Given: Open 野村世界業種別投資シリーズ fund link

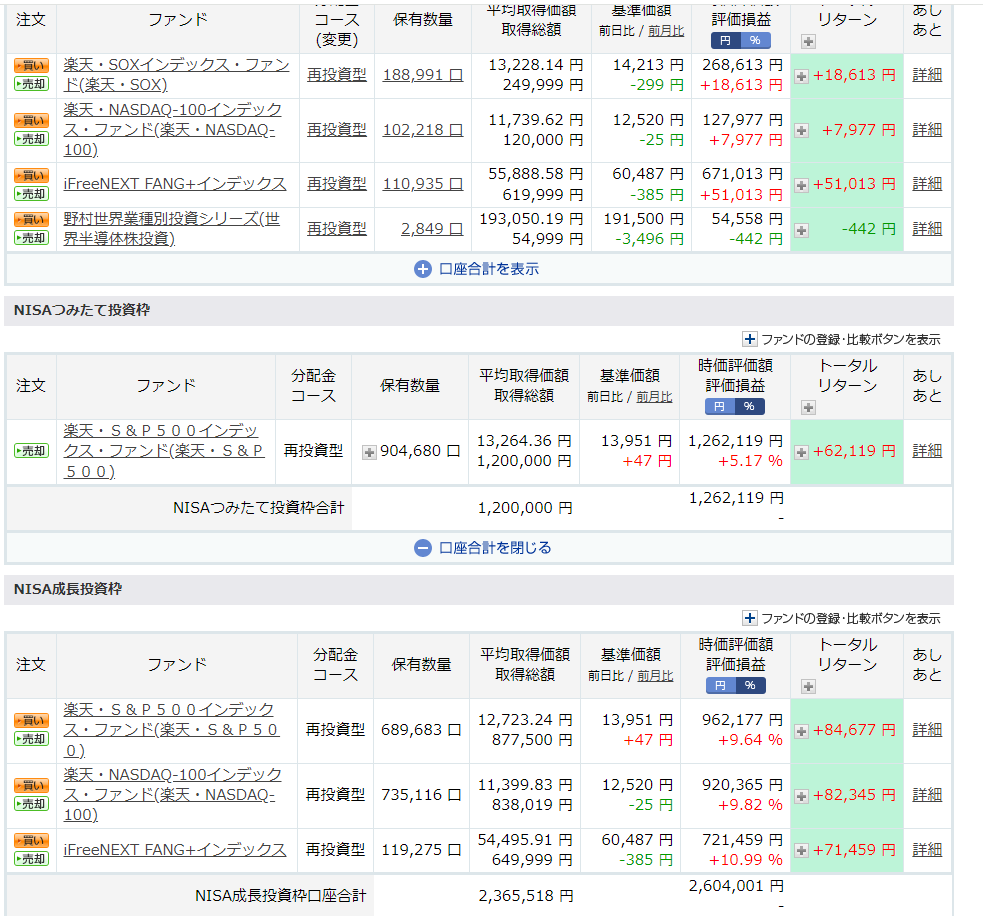Looking at the screenshot, I should point(172,229).
